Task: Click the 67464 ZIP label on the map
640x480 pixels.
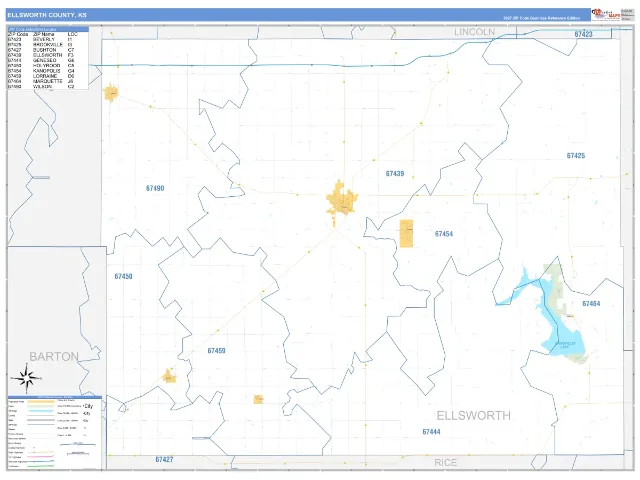Action: click(591, 303)
